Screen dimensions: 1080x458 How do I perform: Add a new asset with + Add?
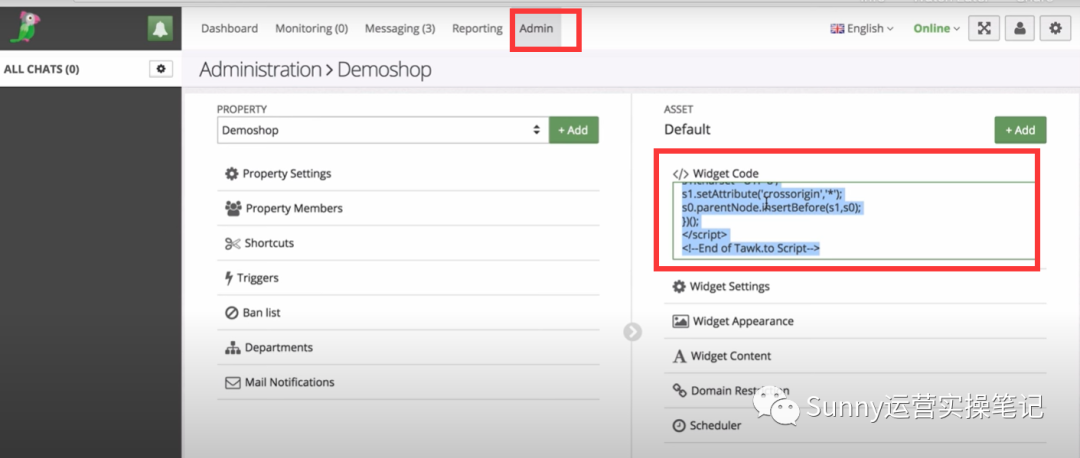pyautogui.click(x=1020, y=129)
